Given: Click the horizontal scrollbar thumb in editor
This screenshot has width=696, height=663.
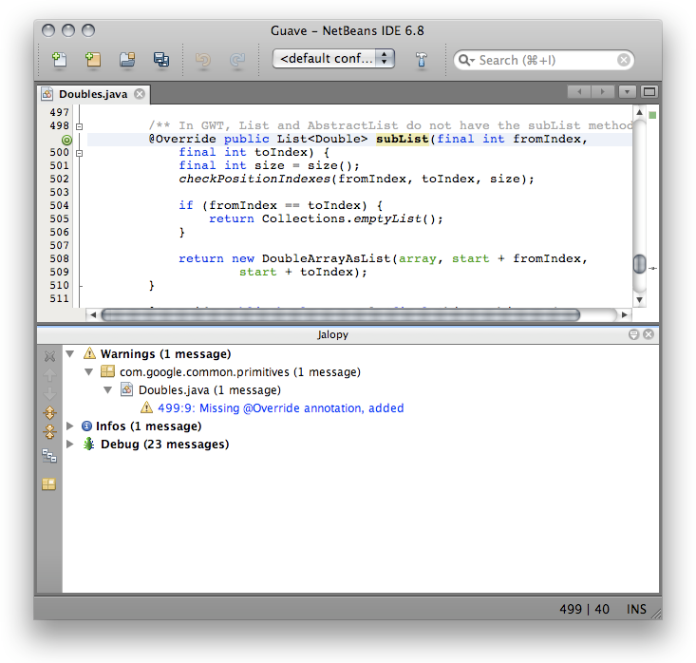Looking at the screenshot, I should [x=340, y=315].
